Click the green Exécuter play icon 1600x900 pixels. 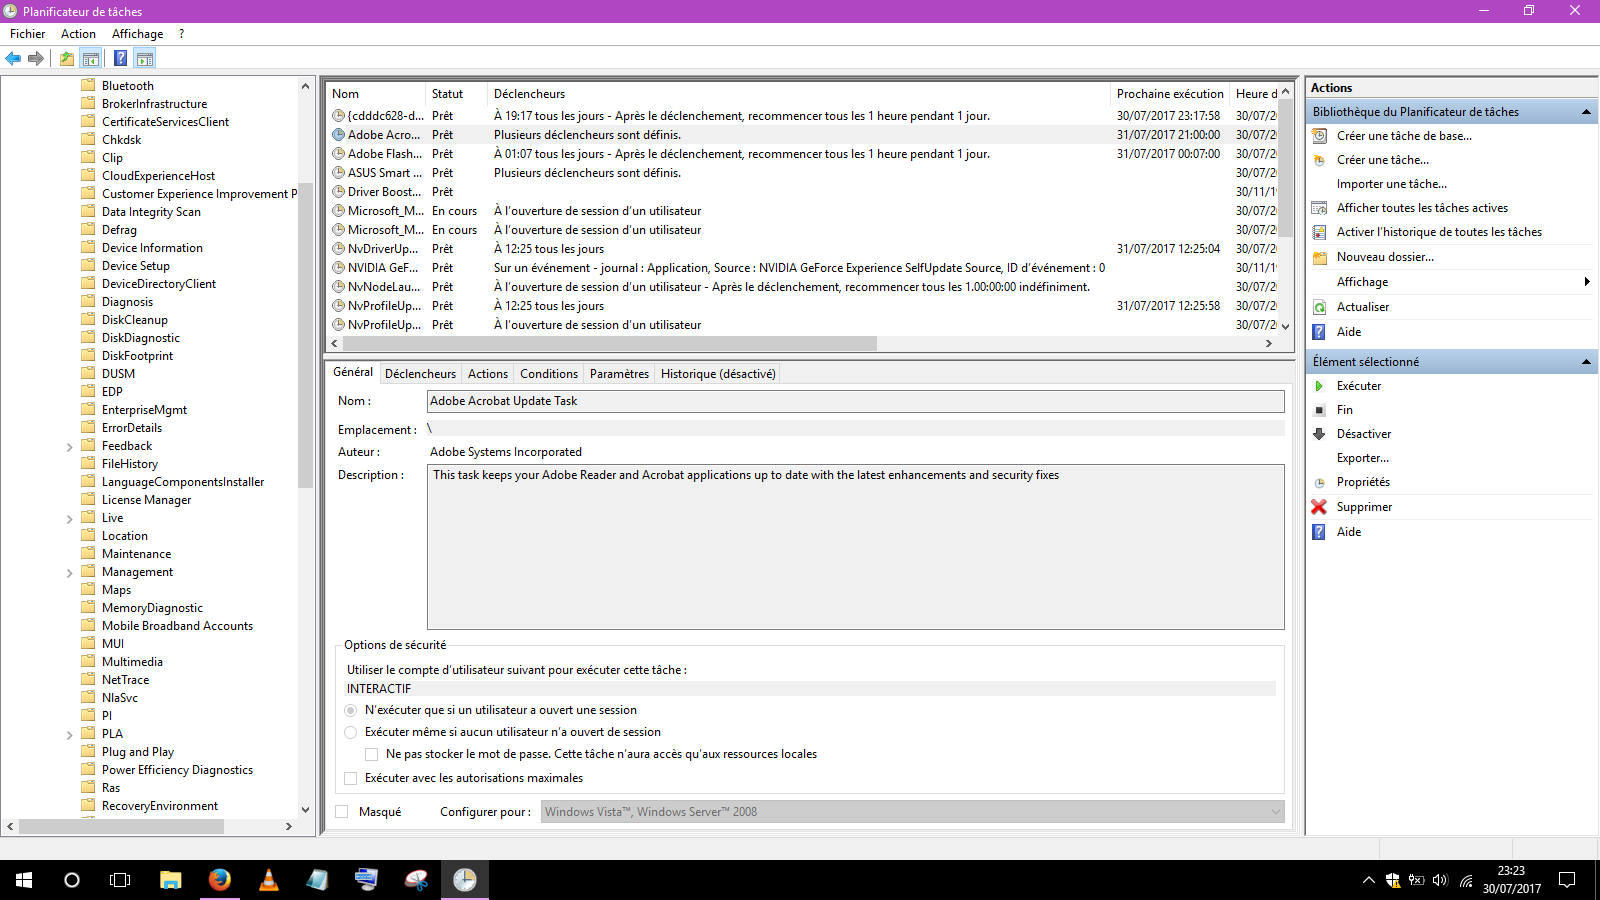pyautogui.click(x=1319, y=386)
